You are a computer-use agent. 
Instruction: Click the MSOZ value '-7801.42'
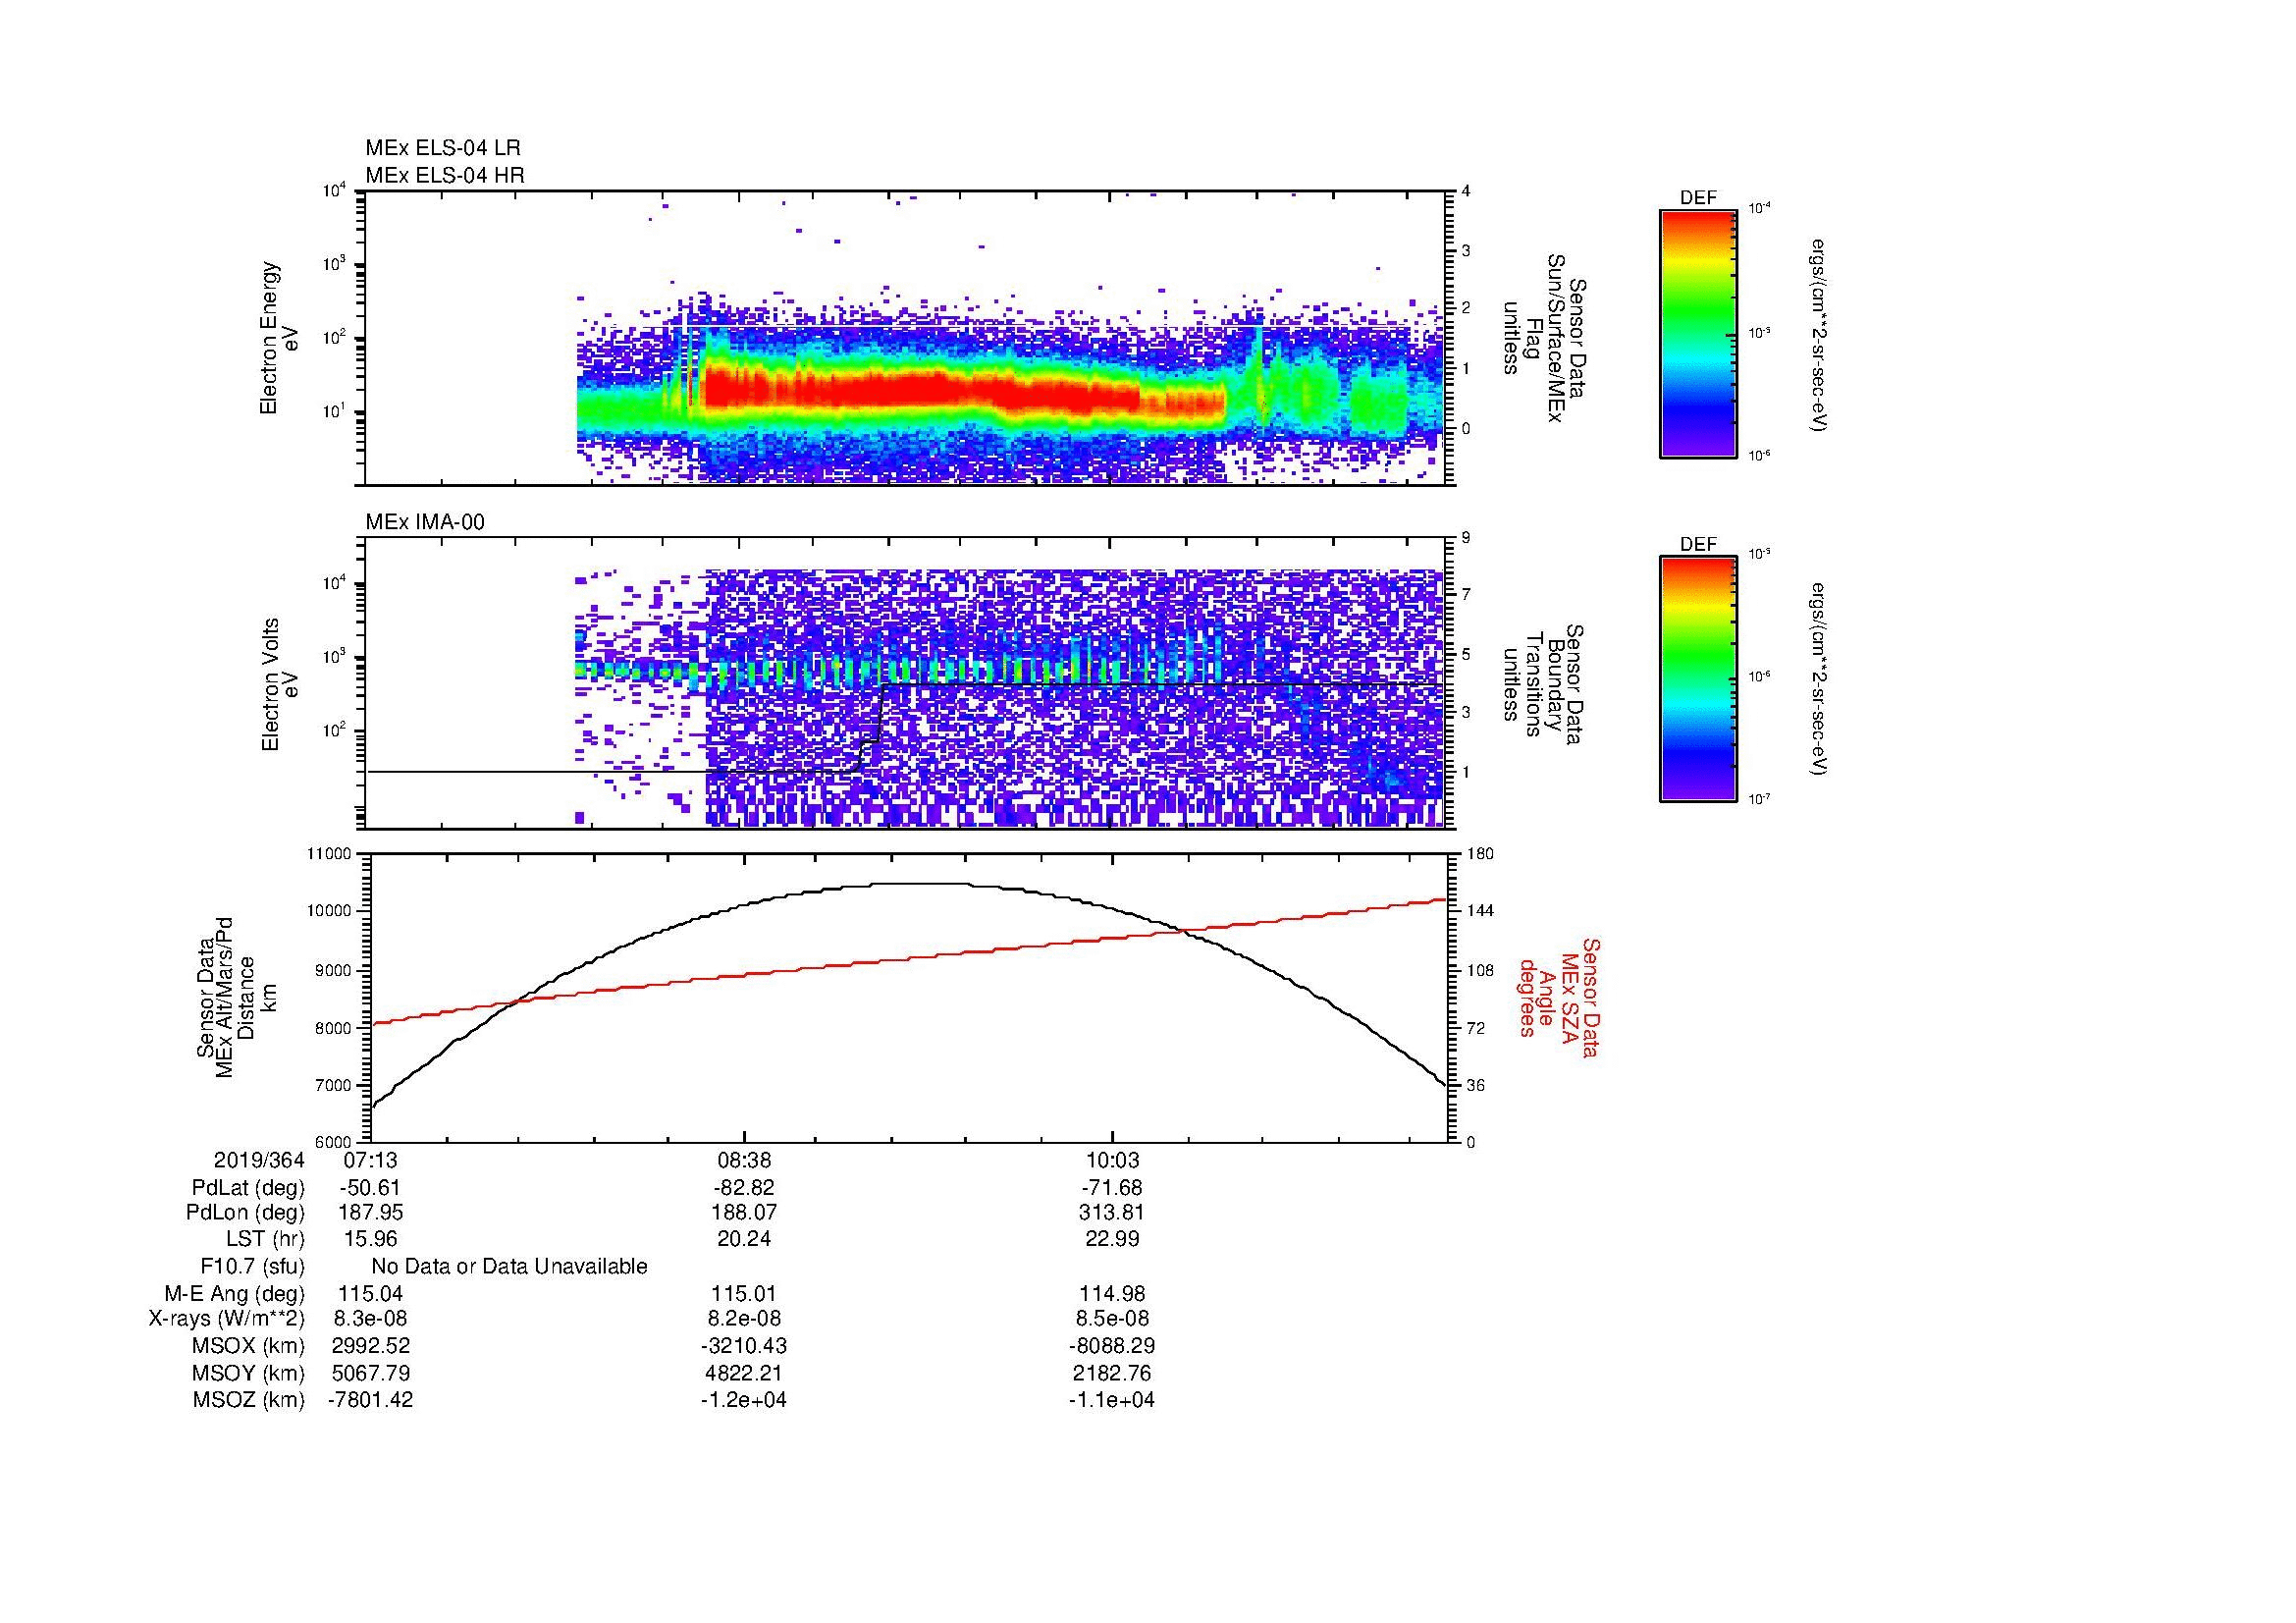[x=371, y=1400]
